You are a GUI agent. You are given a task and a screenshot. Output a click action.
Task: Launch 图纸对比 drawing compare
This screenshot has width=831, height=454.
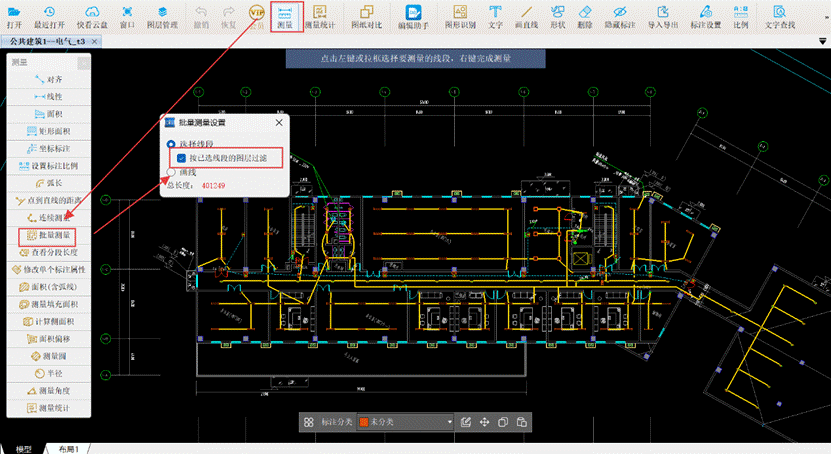click(367, 17)
